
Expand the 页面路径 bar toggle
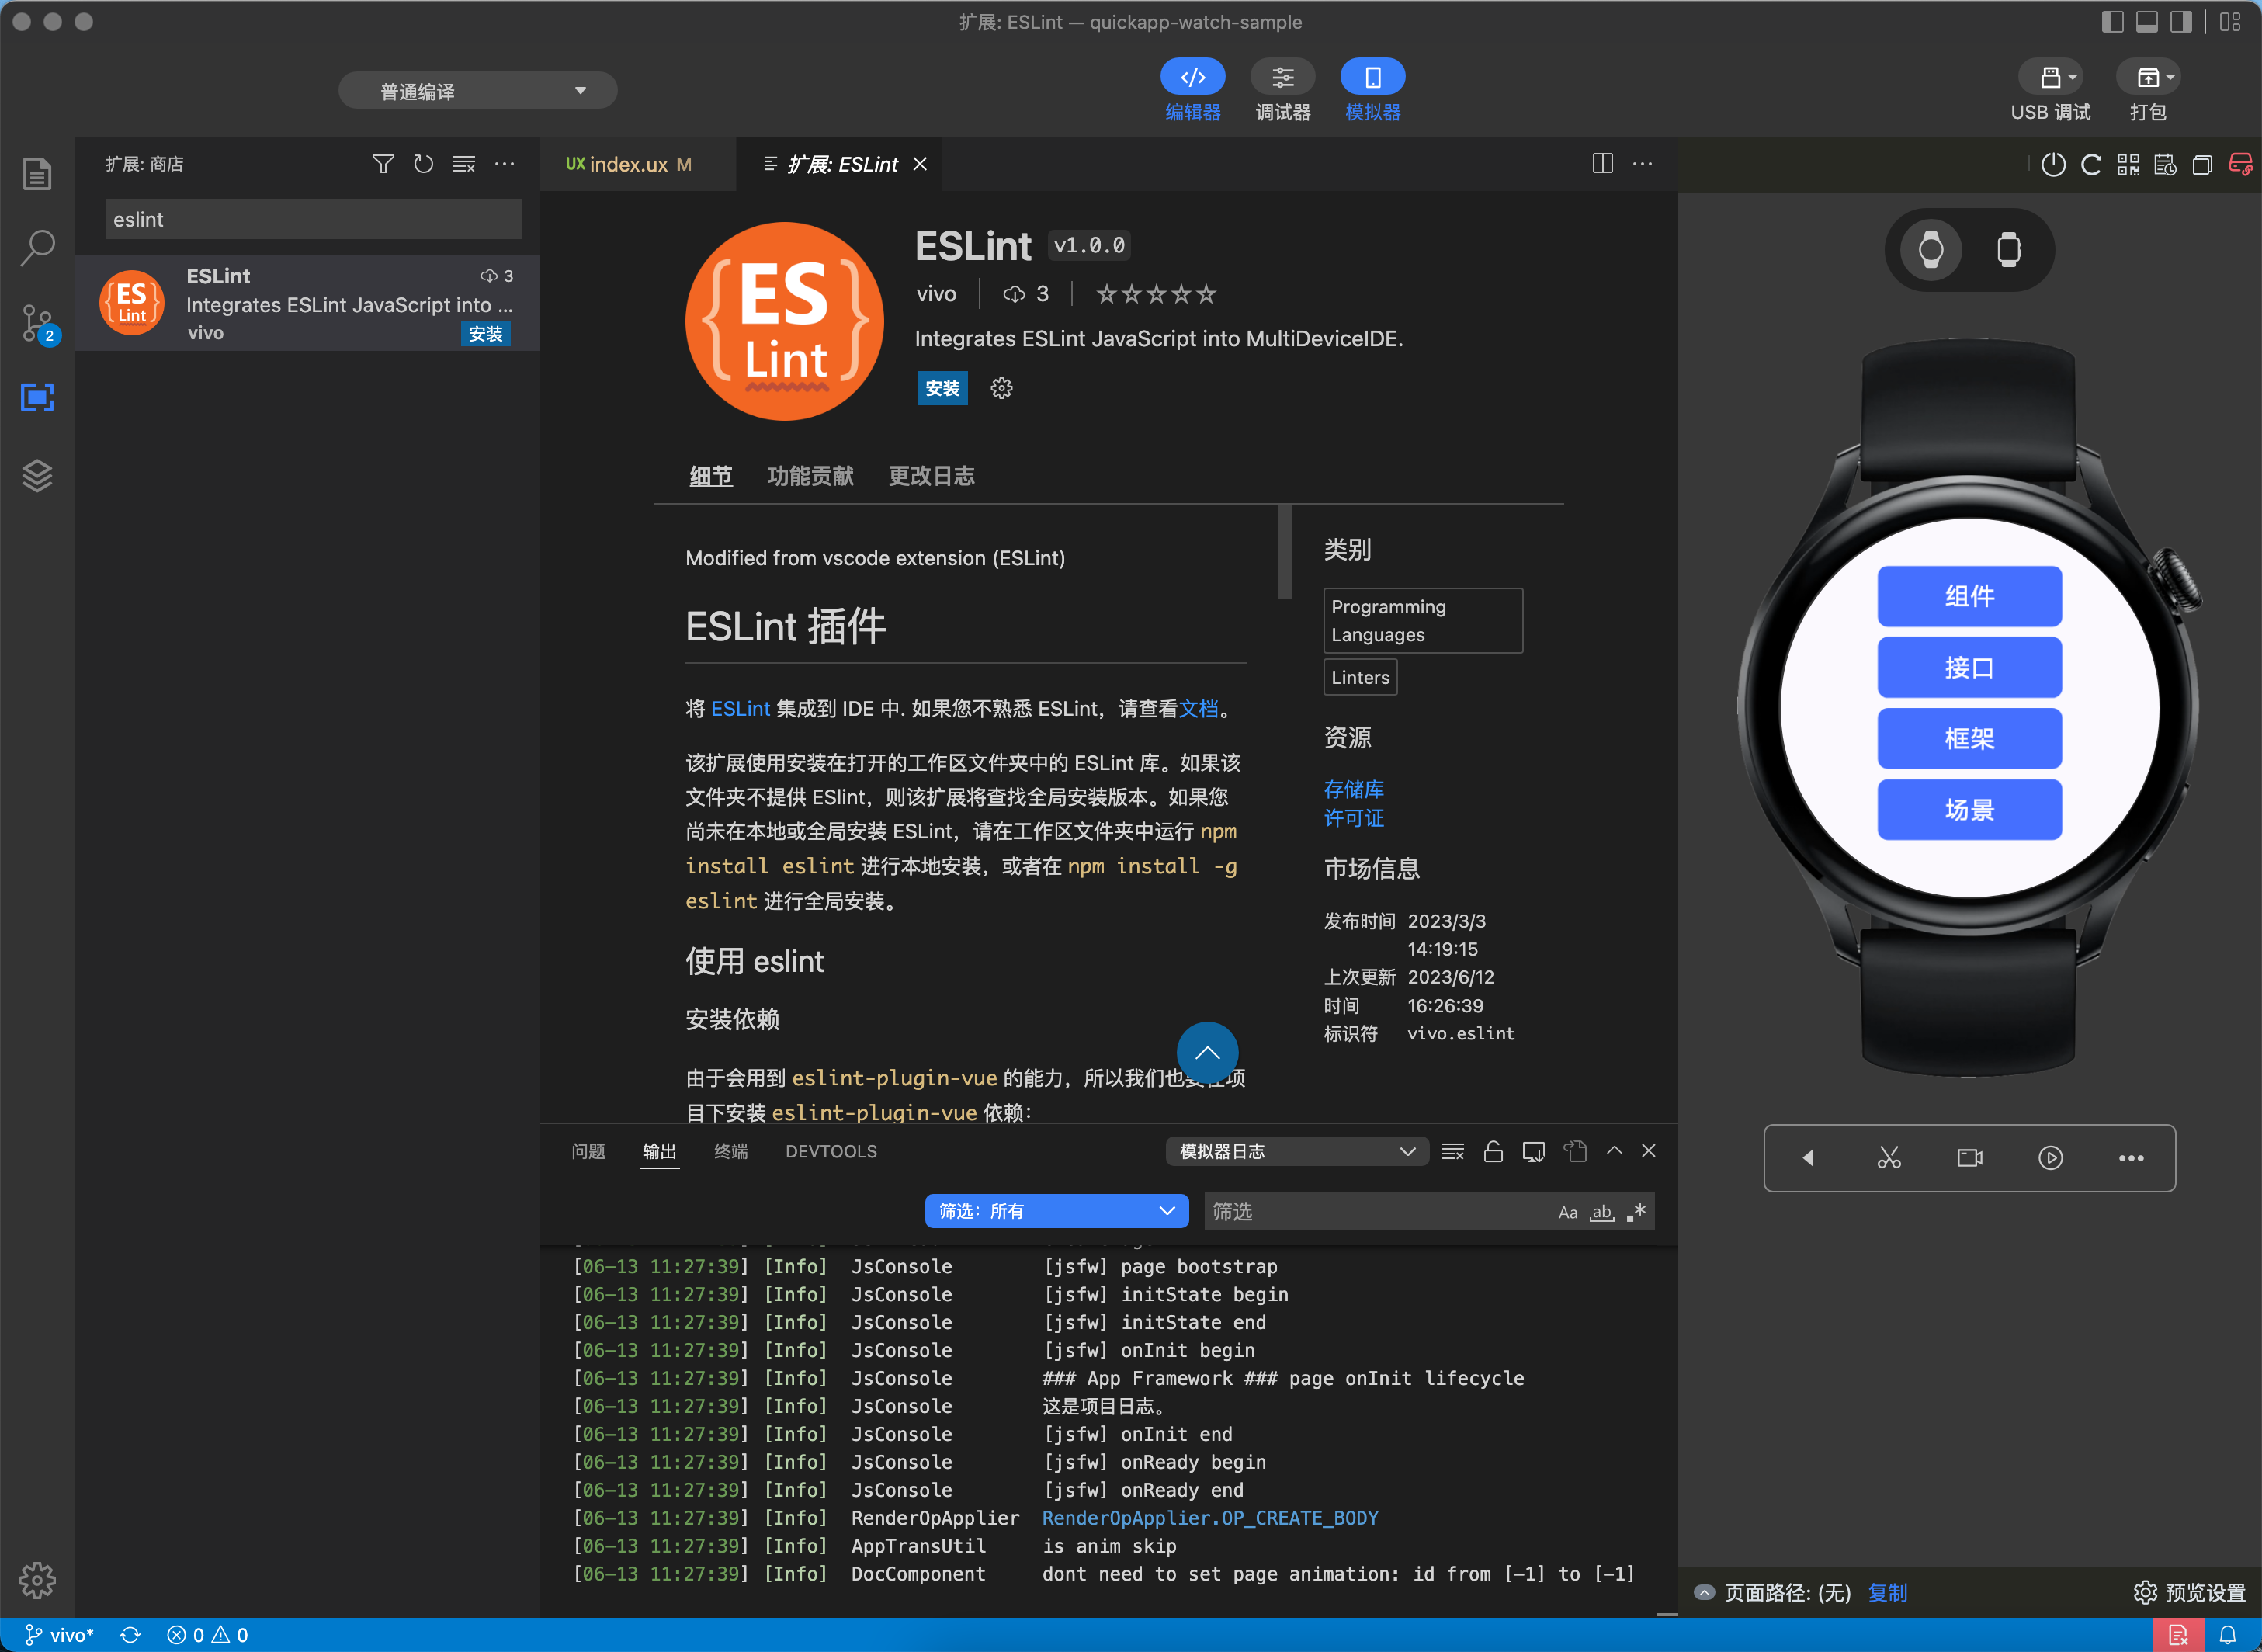1704,1593
